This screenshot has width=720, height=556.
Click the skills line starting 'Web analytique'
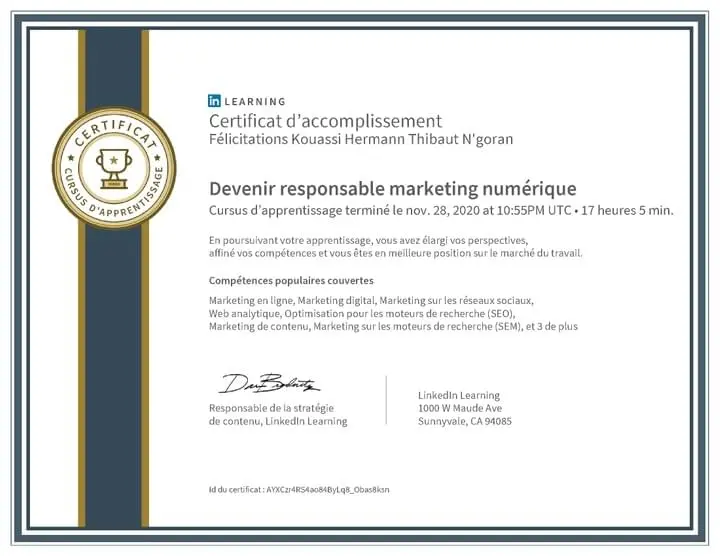[362, 314]
